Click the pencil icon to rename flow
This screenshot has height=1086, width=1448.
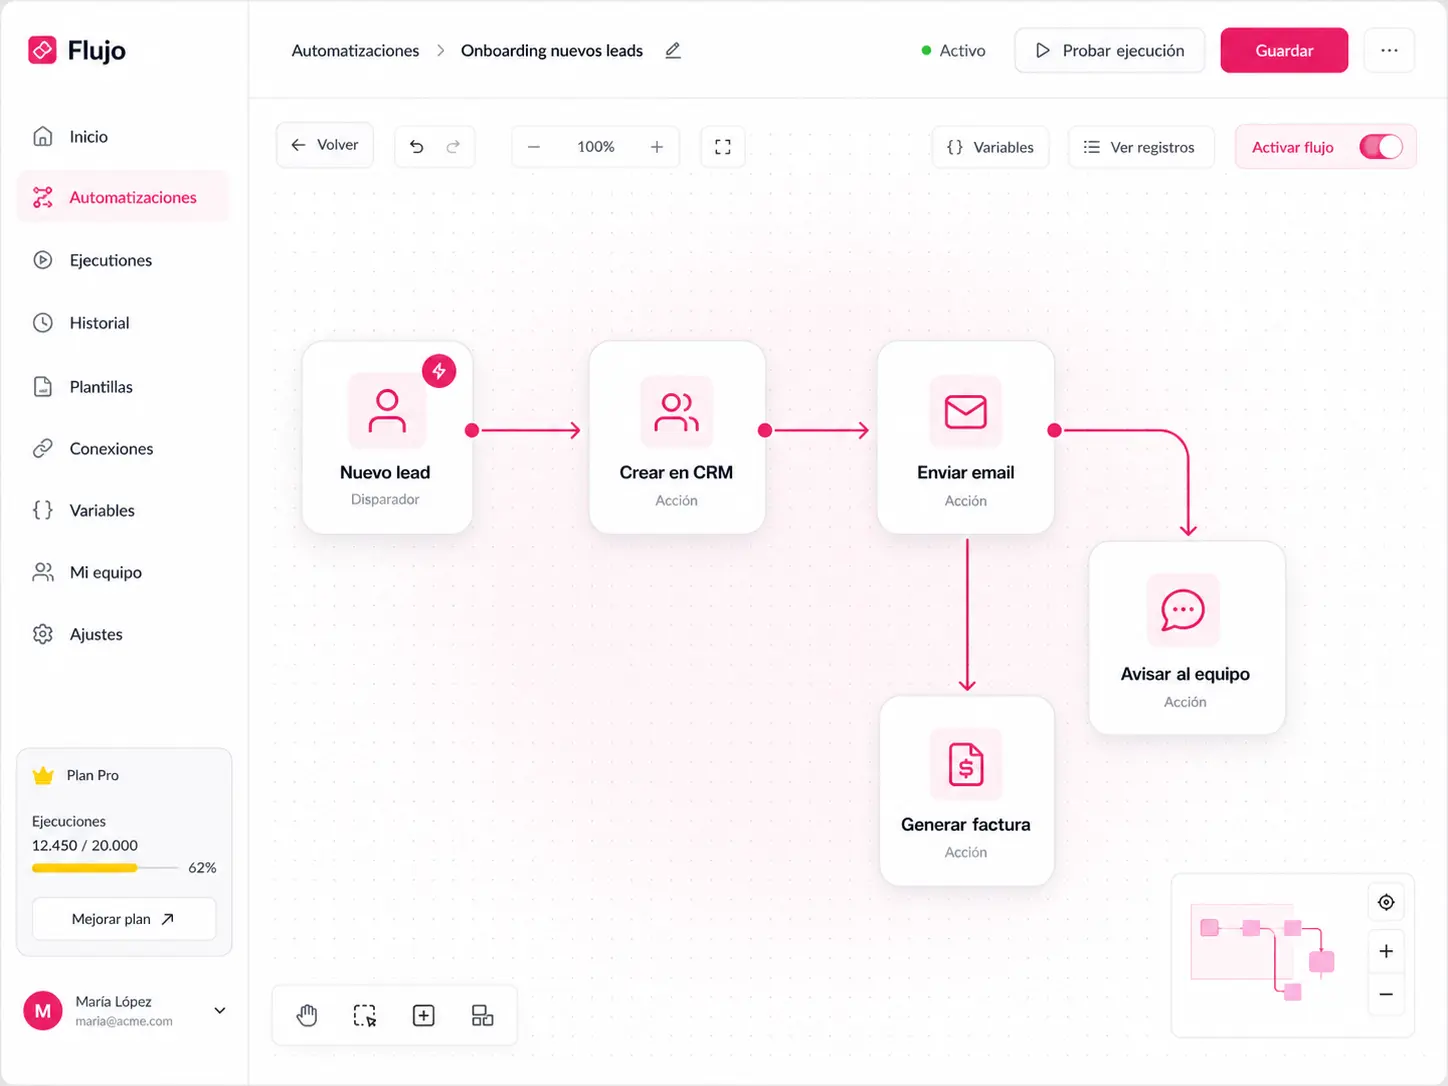click(x=673, y=50)
